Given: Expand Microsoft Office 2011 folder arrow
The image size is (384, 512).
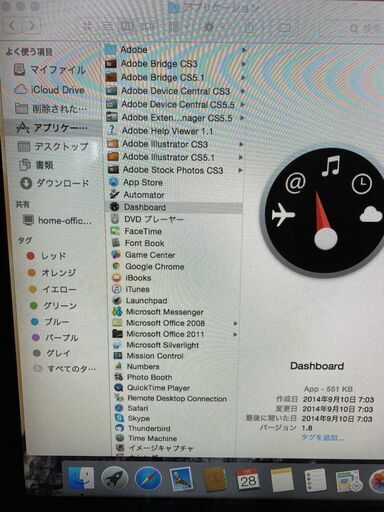Looking at the screenshot, I should coord(236,334).
